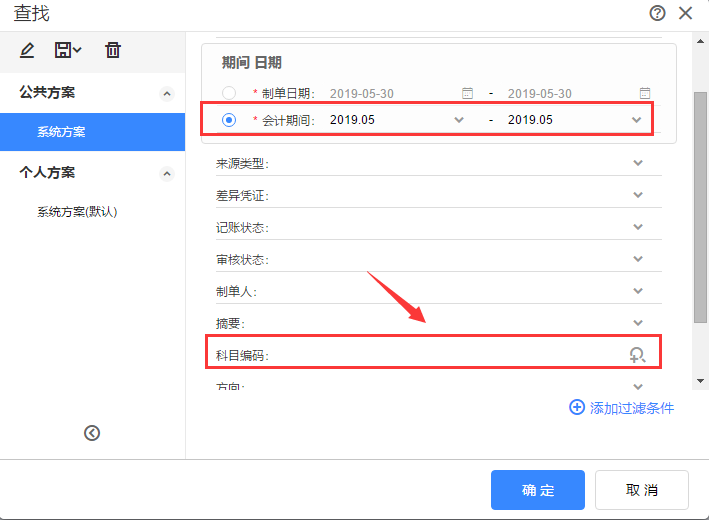Click the 确定 button
Viewport: 709px width, 520px height.
click(x=538, y=490)
